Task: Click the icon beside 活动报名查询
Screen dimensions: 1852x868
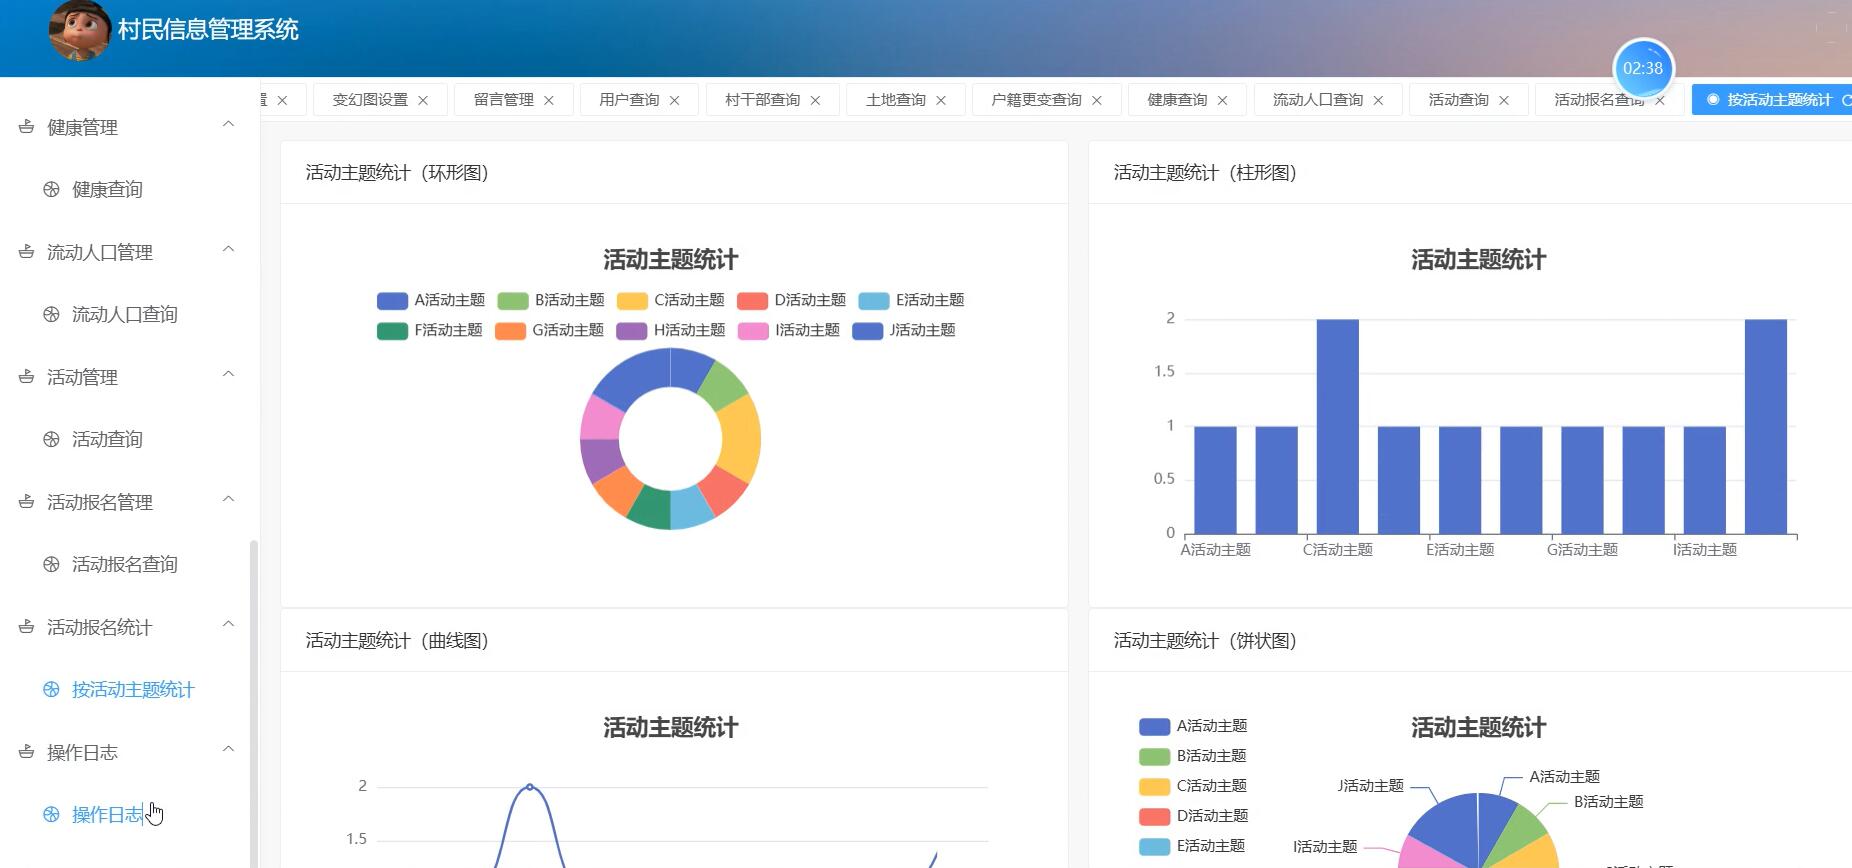Action: pyautogui.click(x=52, y=564)
